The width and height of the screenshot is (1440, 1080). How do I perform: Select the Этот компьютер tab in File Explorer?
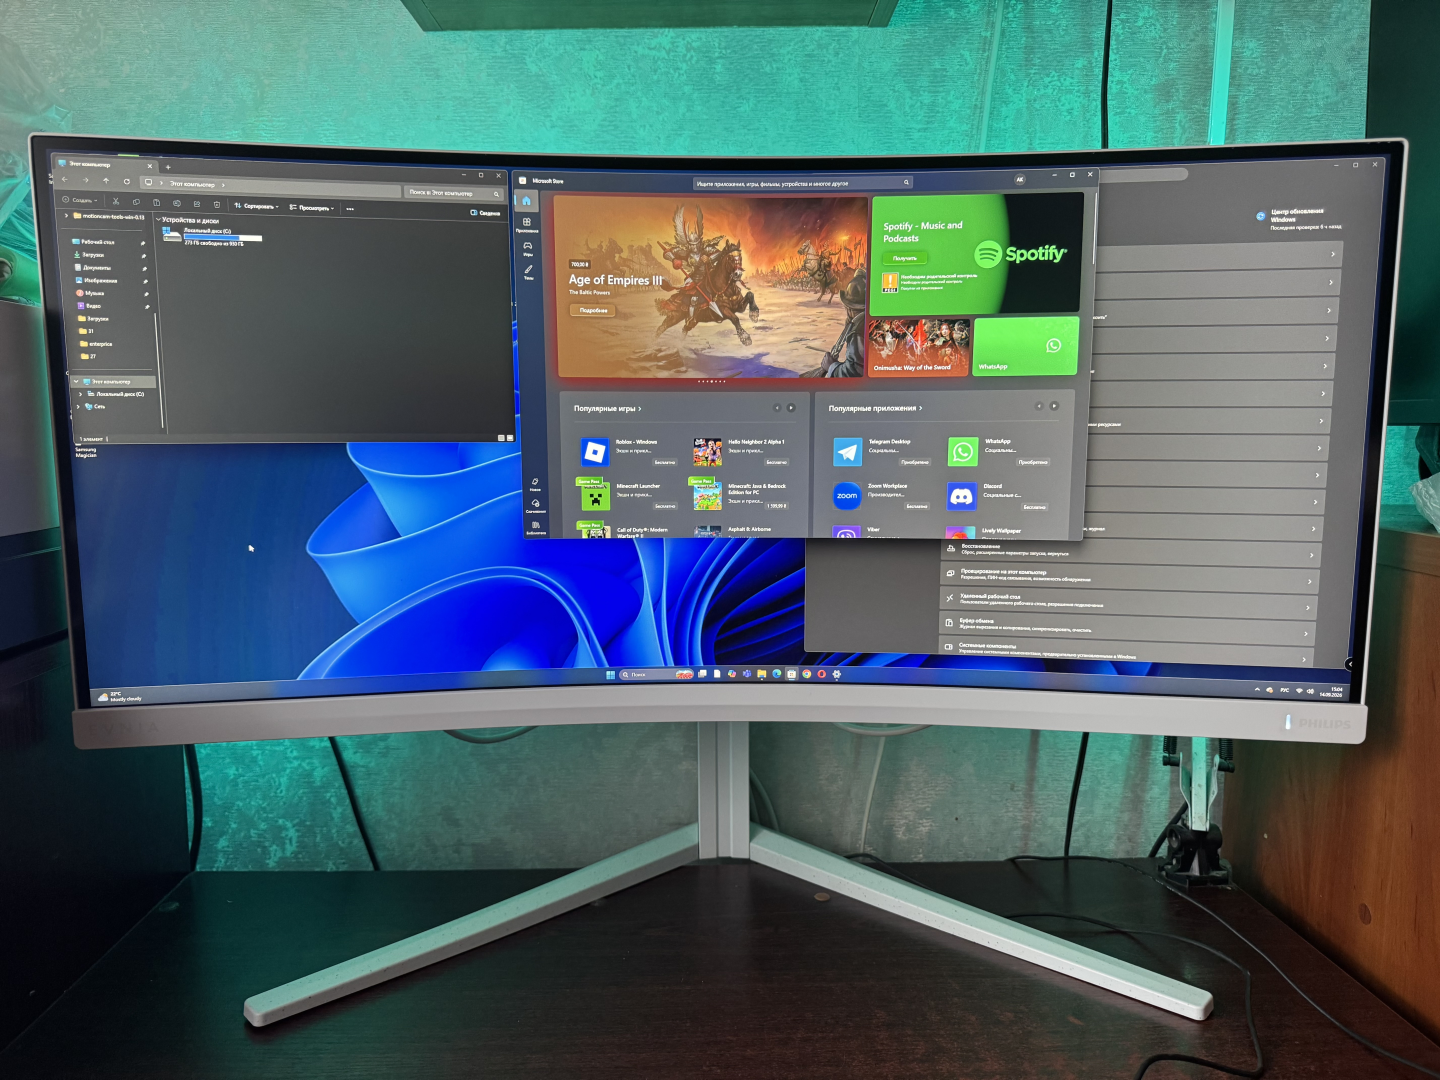105,164
